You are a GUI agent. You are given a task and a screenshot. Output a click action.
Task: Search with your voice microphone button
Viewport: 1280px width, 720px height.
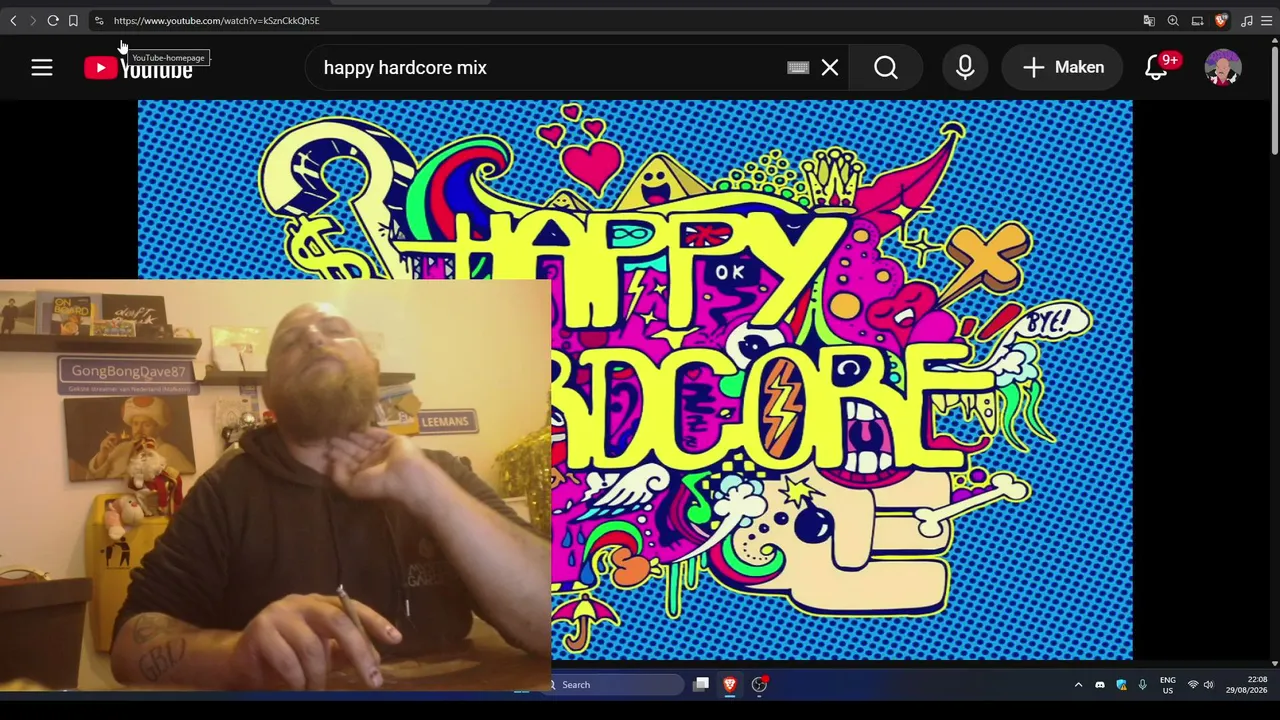(965, 67)
